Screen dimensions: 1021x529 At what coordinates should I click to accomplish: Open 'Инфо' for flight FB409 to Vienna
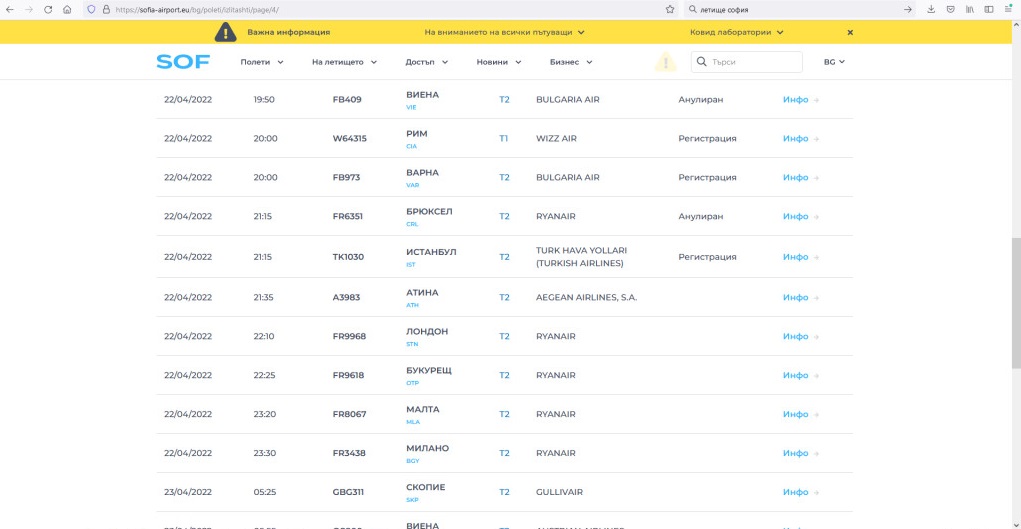[x=800, y=100]
